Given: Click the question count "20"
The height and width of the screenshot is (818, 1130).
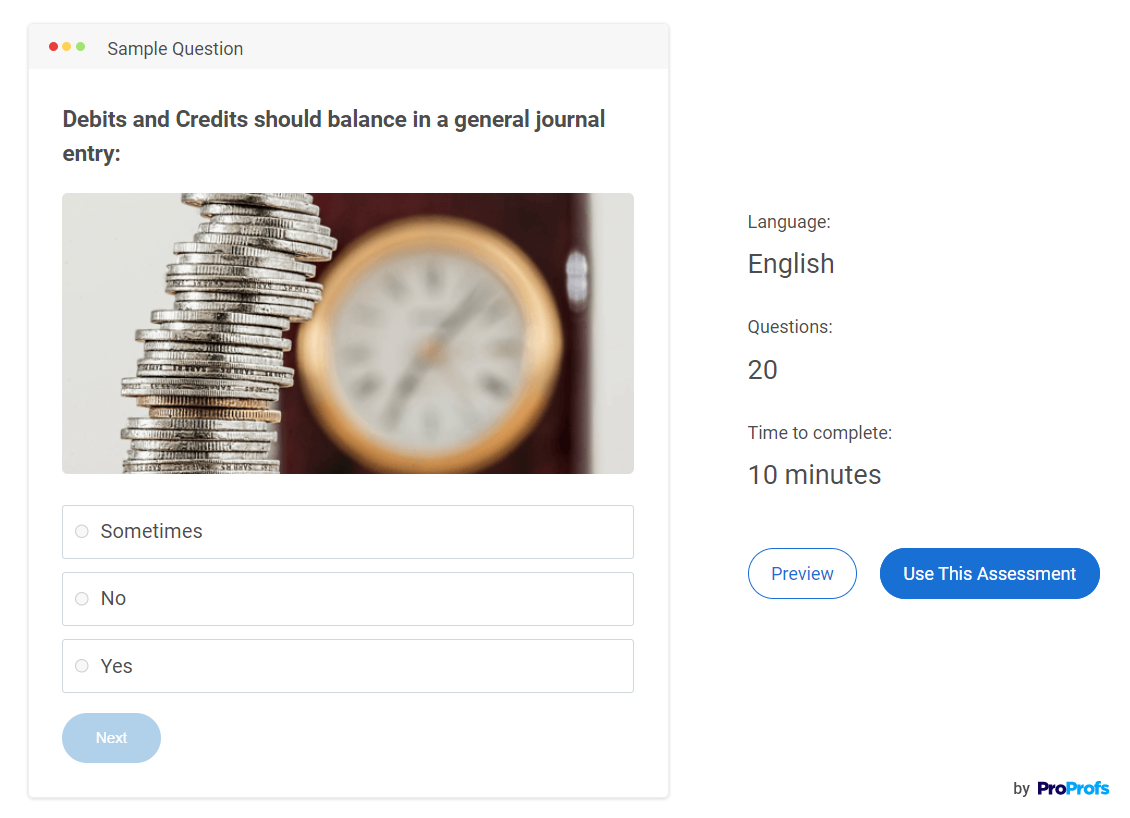Looking at the screenshot, I should [763, 370].
